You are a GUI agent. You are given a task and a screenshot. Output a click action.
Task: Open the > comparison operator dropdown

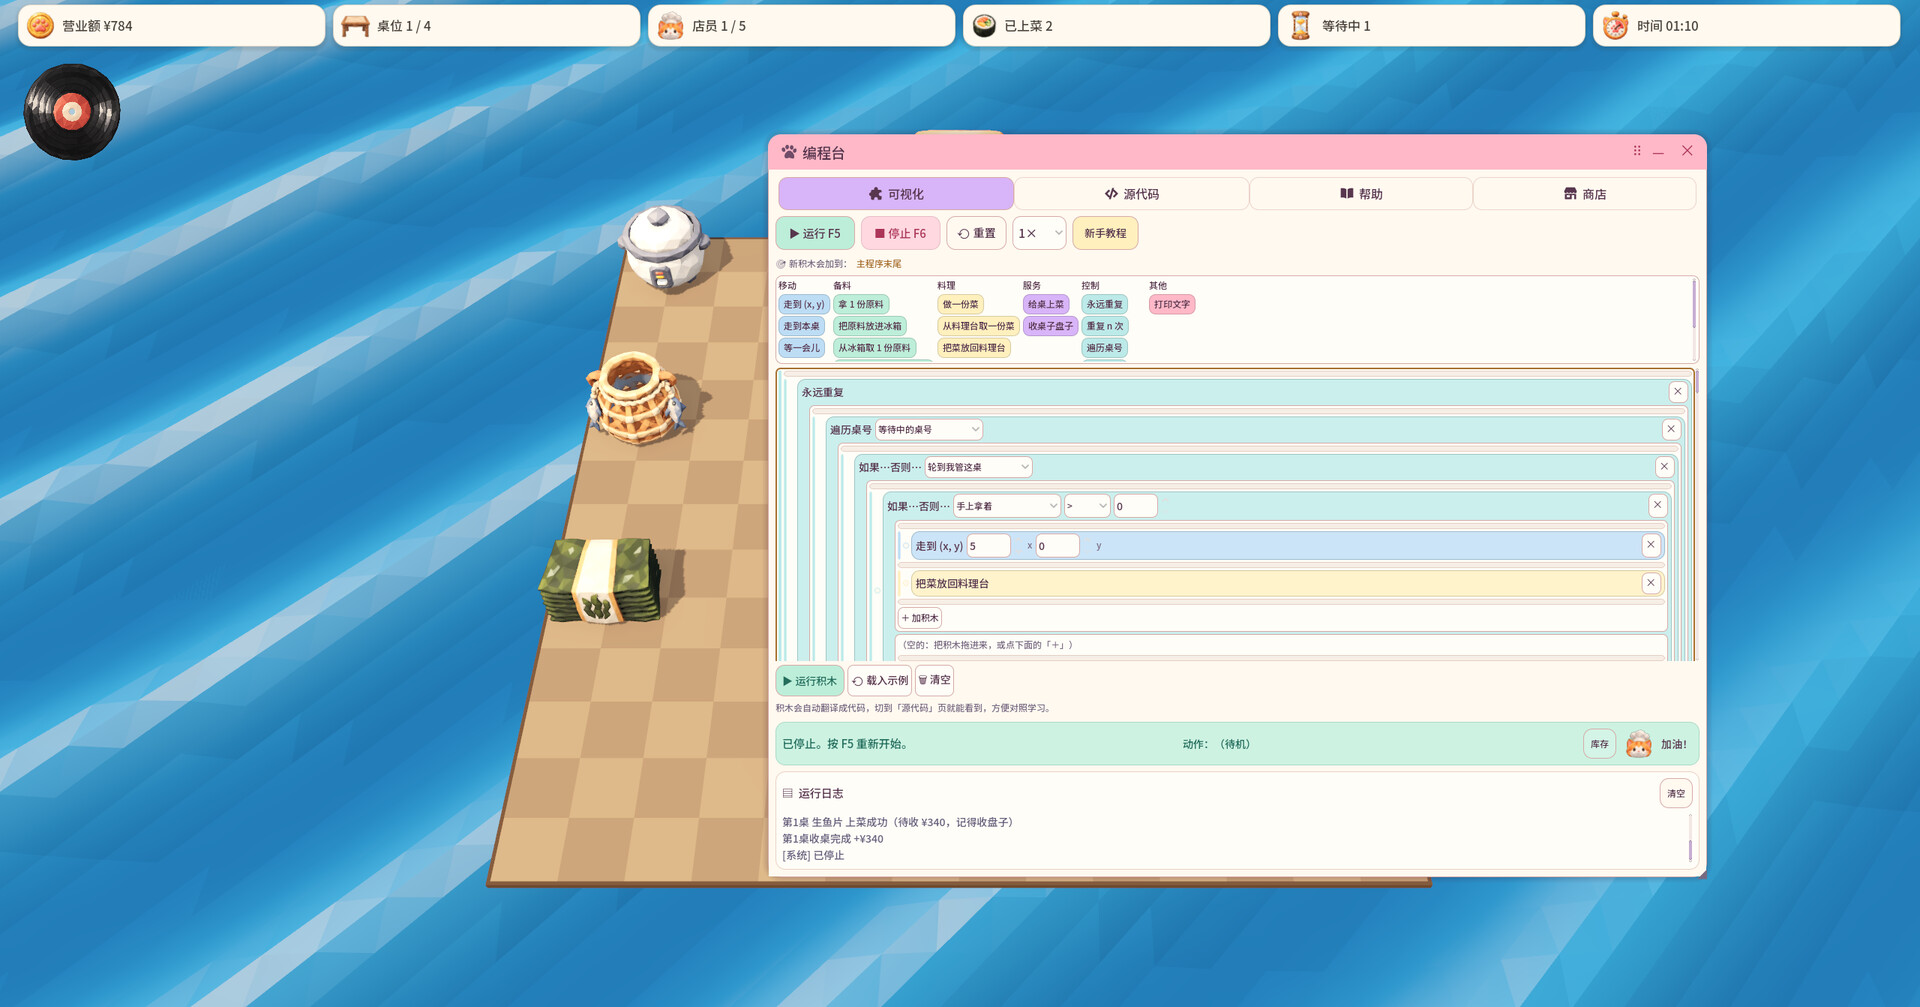tap(1087, 506)
